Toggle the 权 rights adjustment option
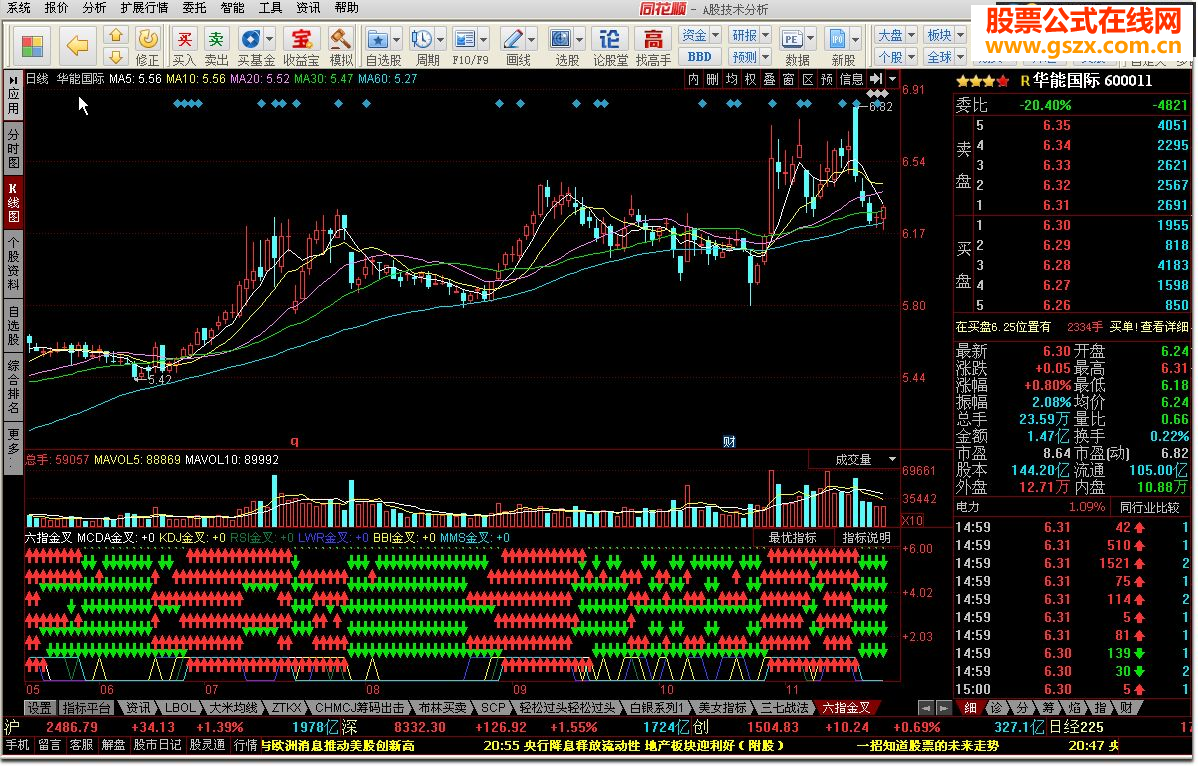The height and width of the screenshot is (766, 1198). (x=750, y=79)
